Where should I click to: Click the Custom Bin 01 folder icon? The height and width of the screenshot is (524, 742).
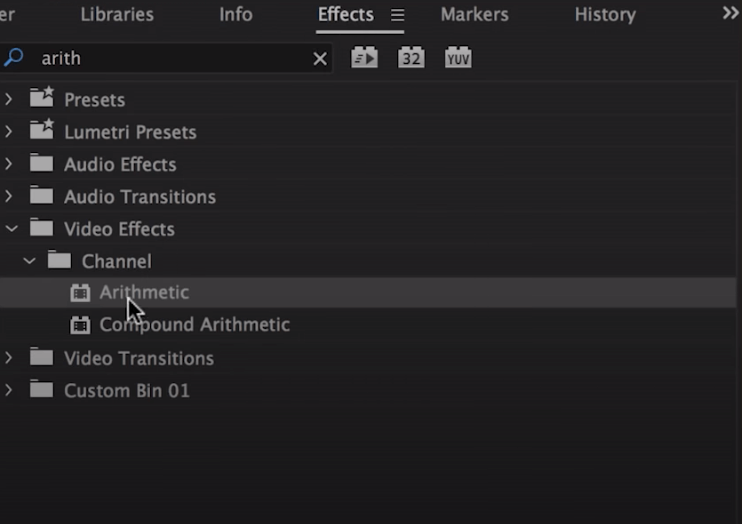(42, 389)
